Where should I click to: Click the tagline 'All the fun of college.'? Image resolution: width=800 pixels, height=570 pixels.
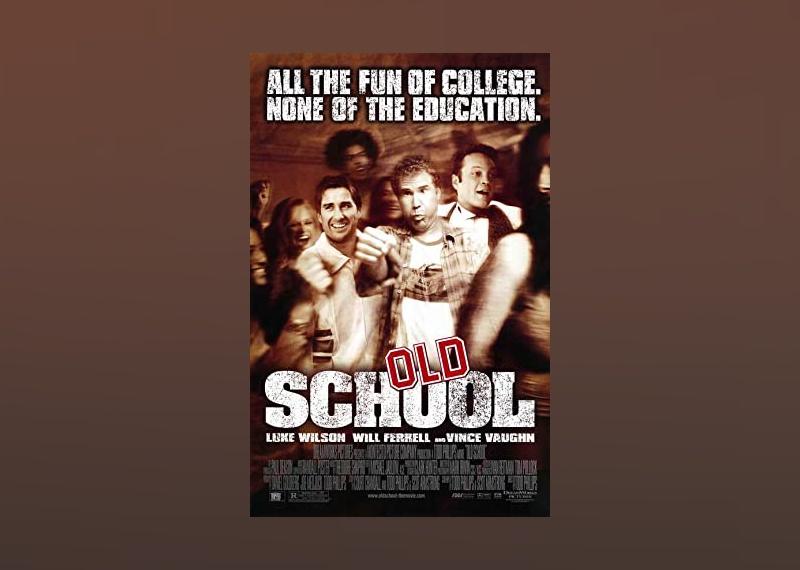403,83
